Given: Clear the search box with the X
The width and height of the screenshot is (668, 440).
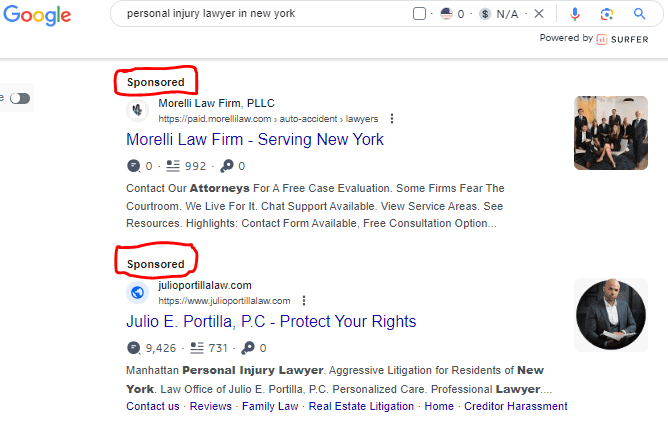Looking at the screenshot, I should pyautogui.click(x=540, y=14).
